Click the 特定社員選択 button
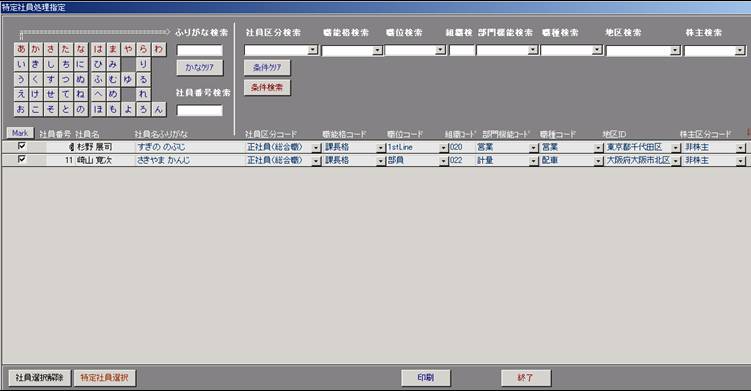The image size is (751, 391). 104,378
